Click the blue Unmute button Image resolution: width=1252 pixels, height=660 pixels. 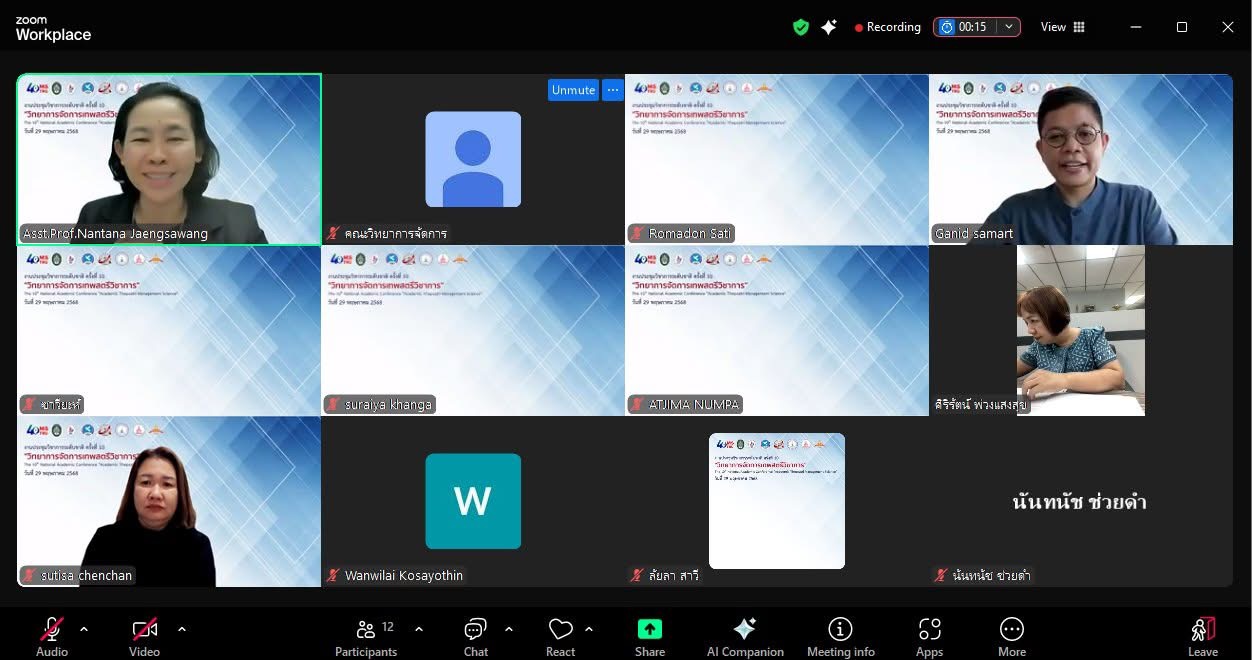click(573, 90)
